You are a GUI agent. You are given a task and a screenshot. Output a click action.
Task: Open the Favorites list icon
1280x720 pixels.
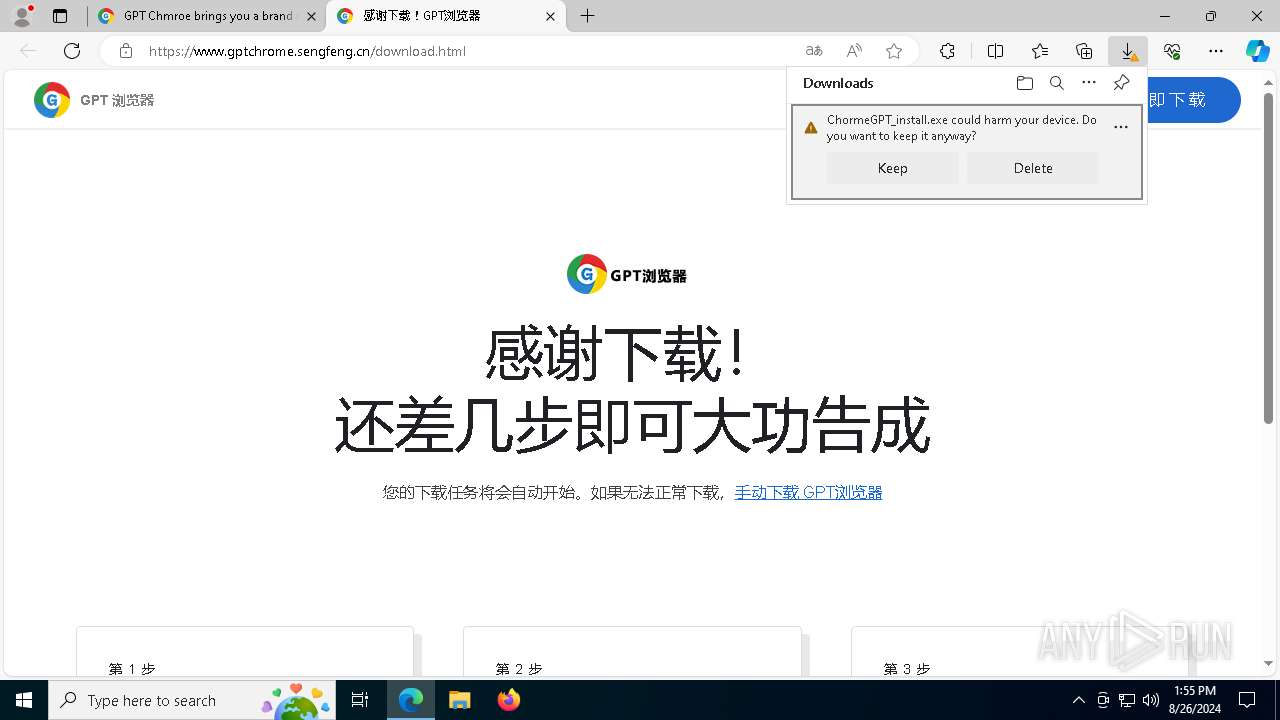coord(1040,51)
